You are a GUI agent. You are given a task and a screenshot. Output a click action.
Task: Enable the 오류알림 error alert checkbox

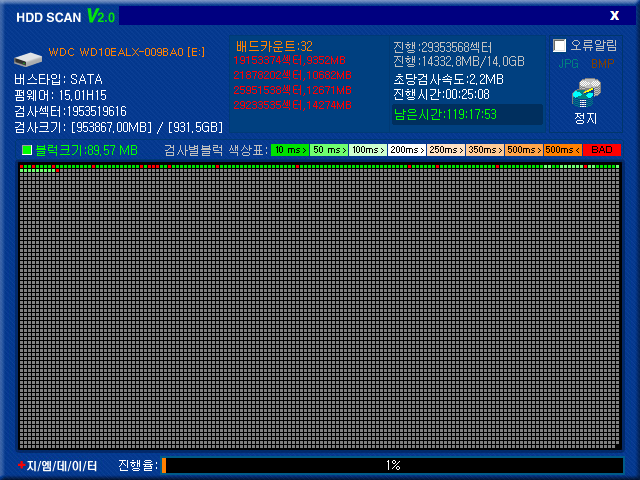[560, 45]
